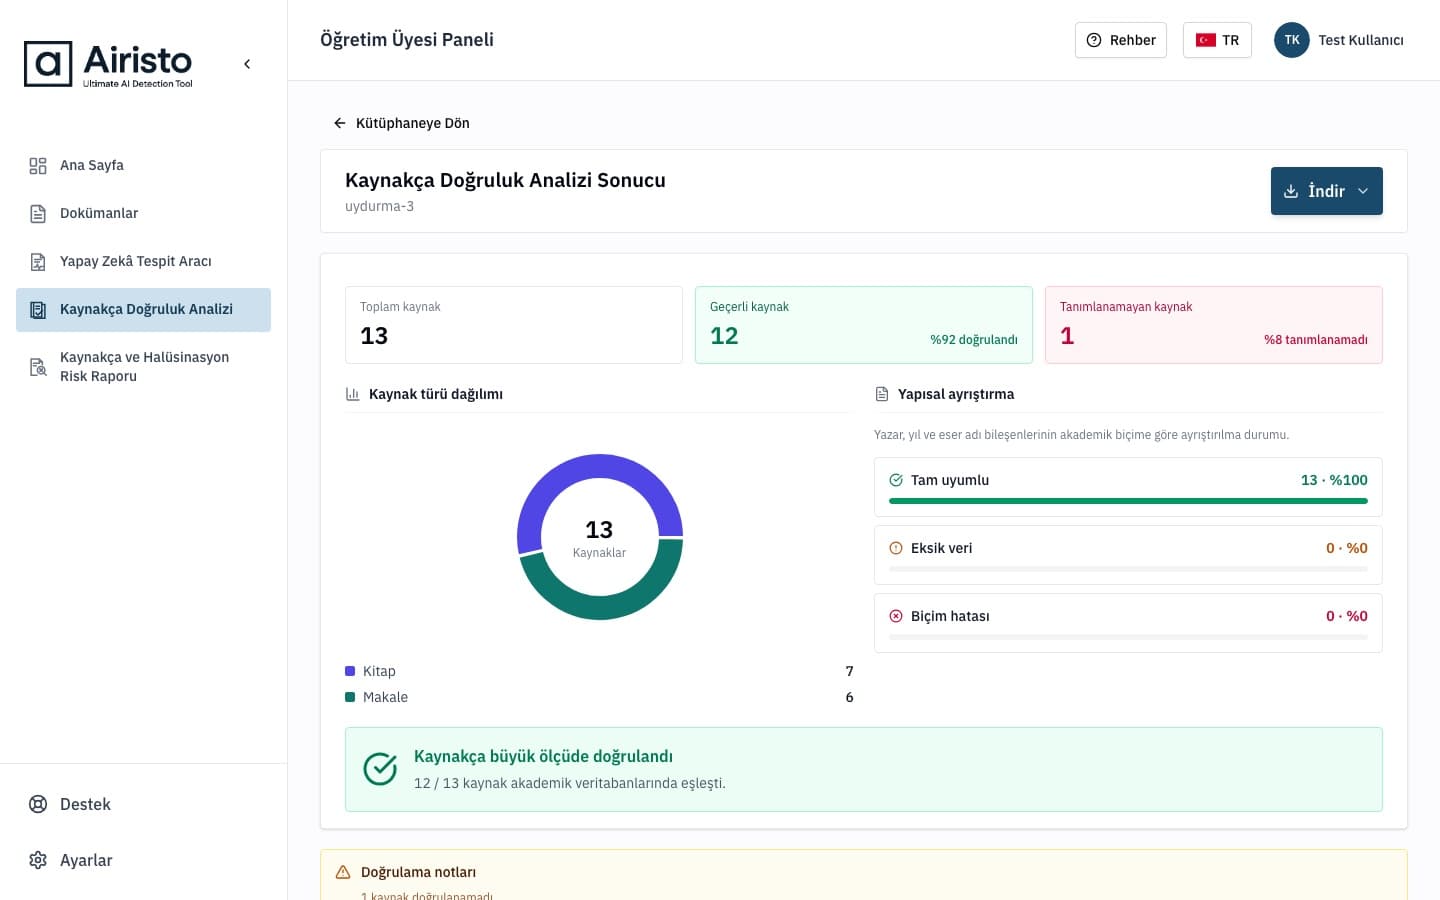Click Kütüphaneye Dön back link
This screenshot has height=900, width=1440.
(400, 123)
